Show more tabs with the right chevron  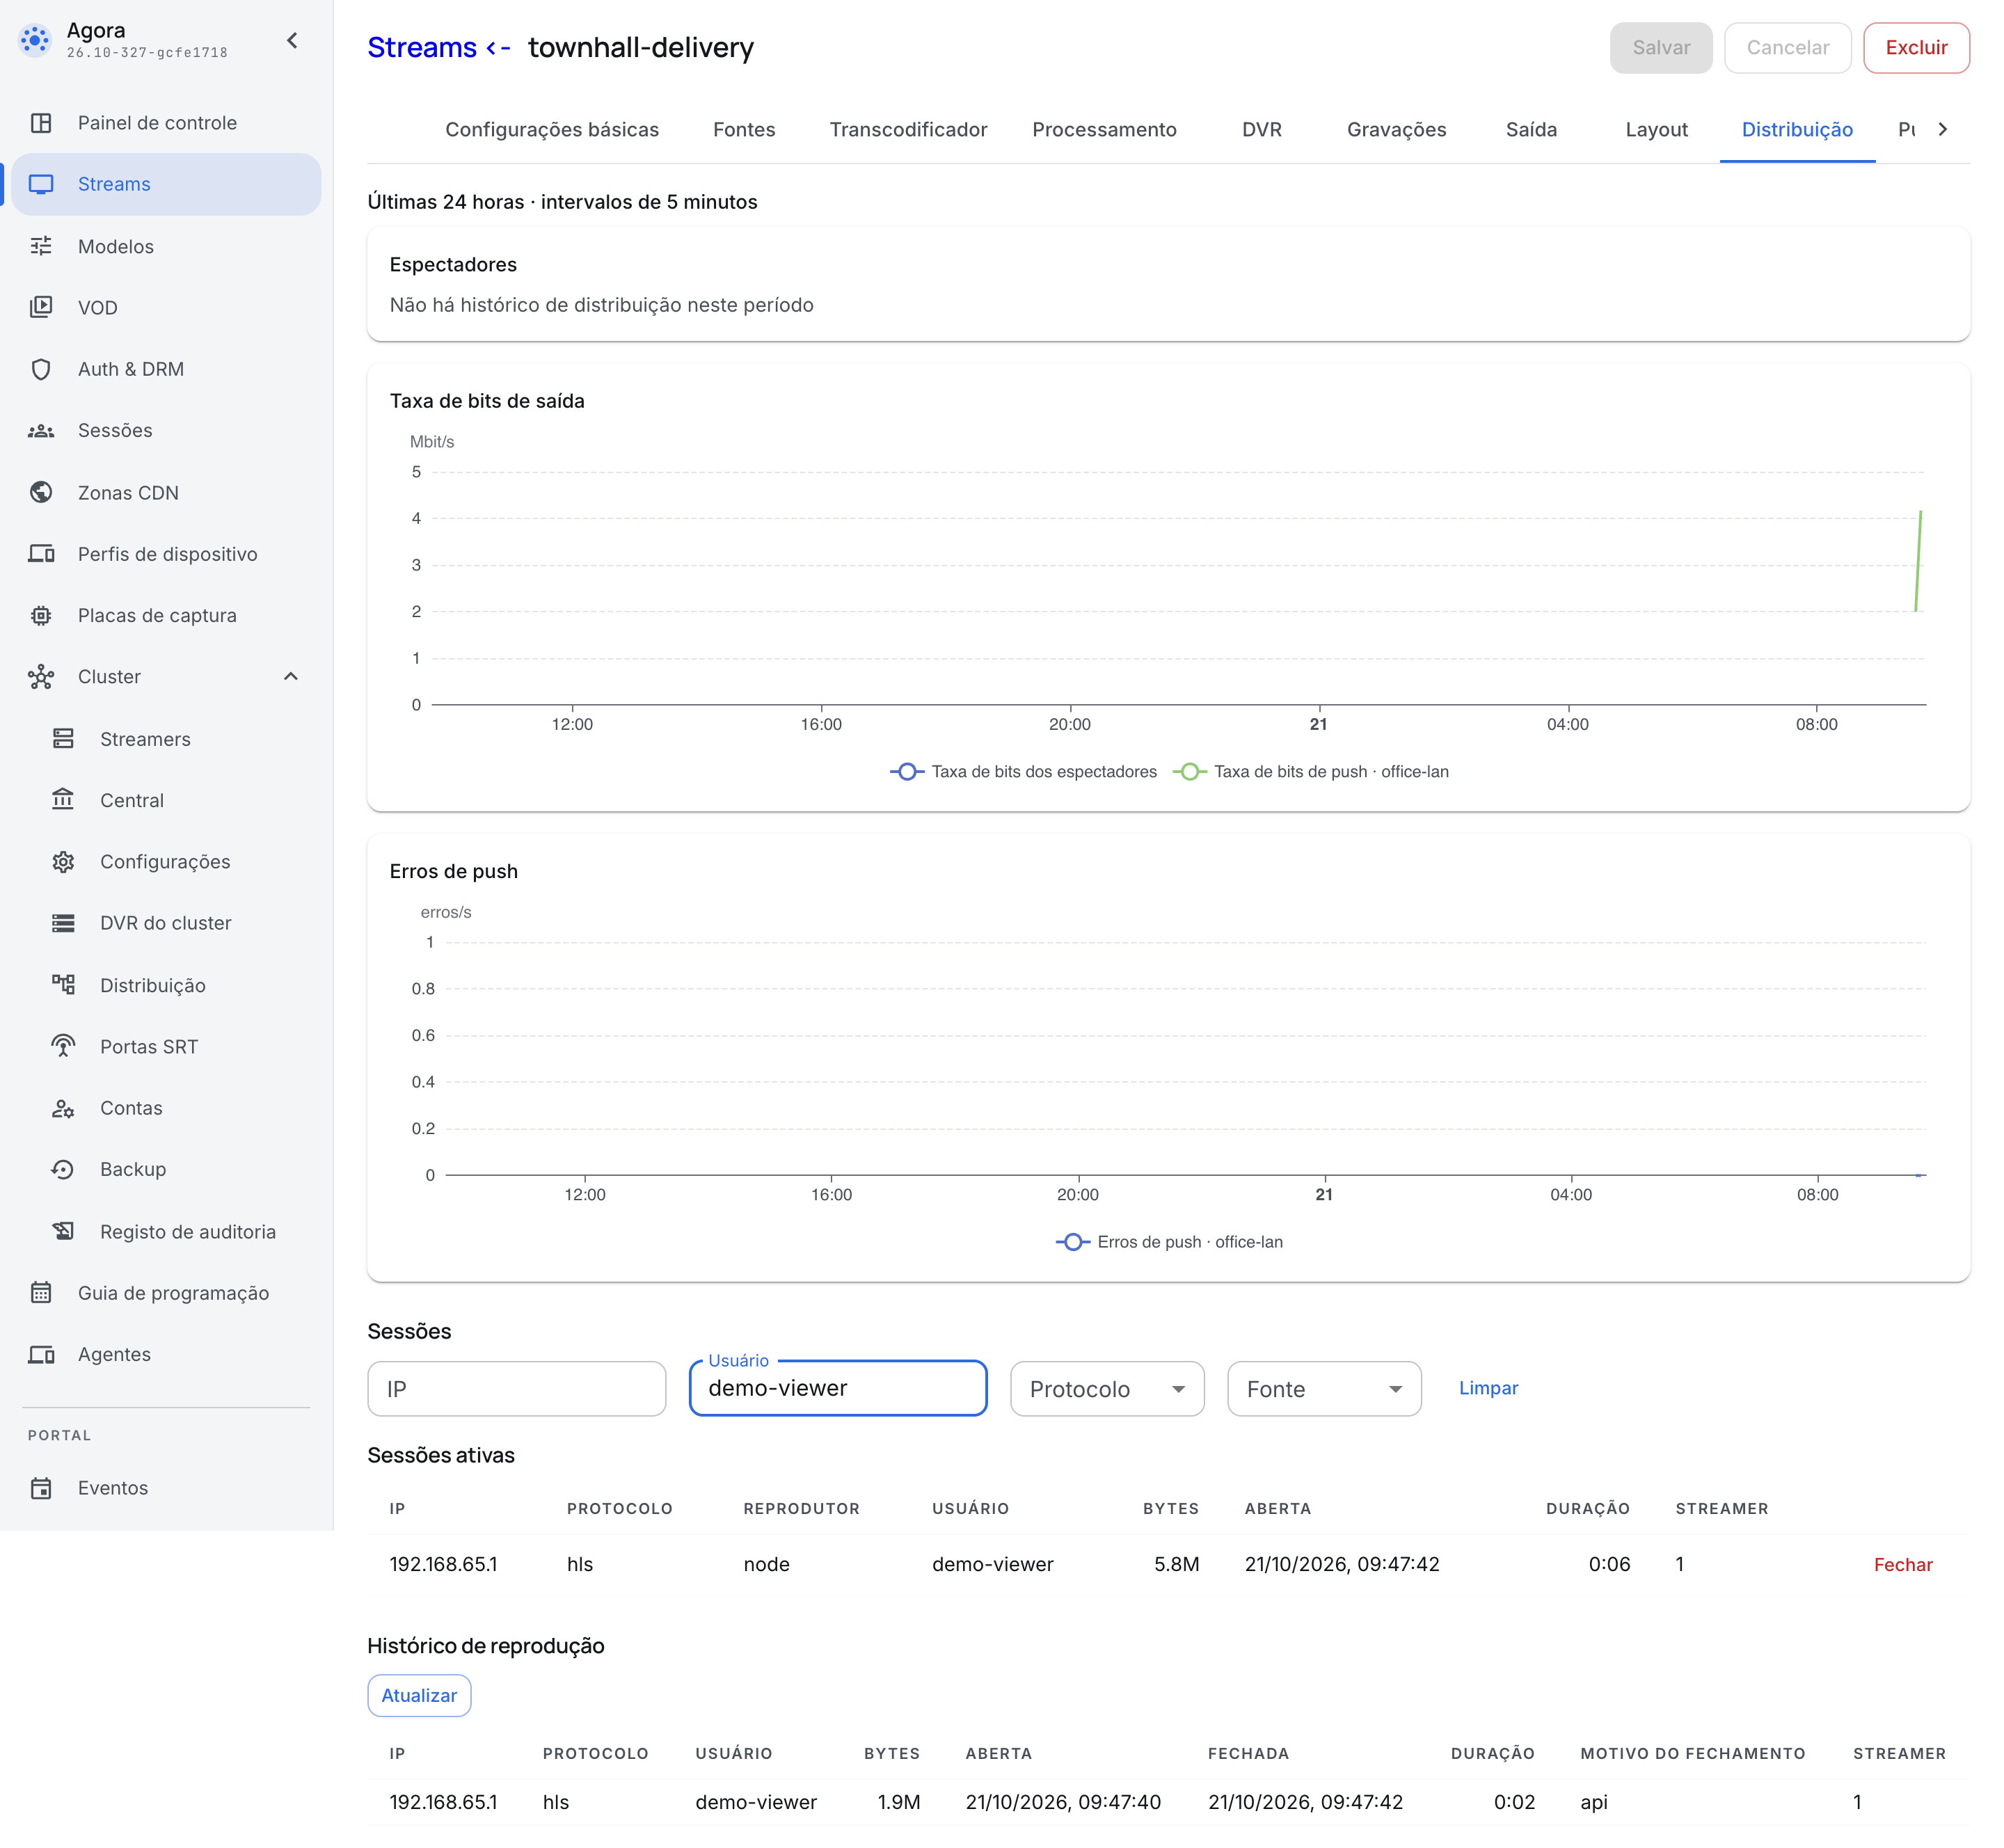point(1942,129)
